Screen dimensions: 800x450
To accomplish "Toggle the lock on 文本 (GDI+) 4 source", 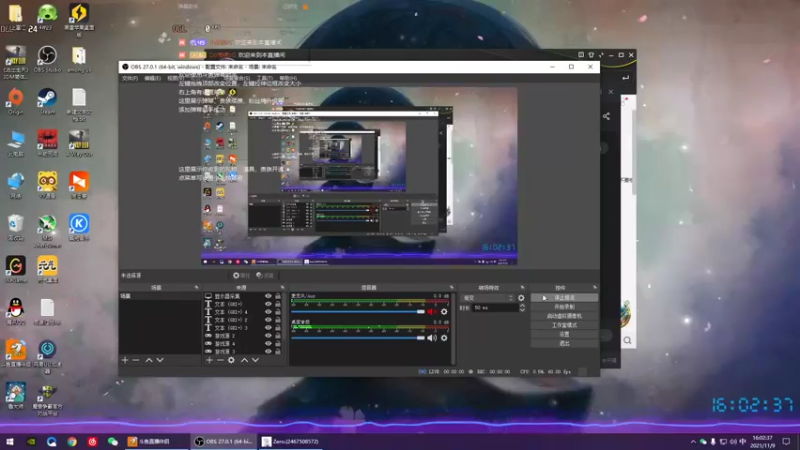I will [x=278, y=312].
